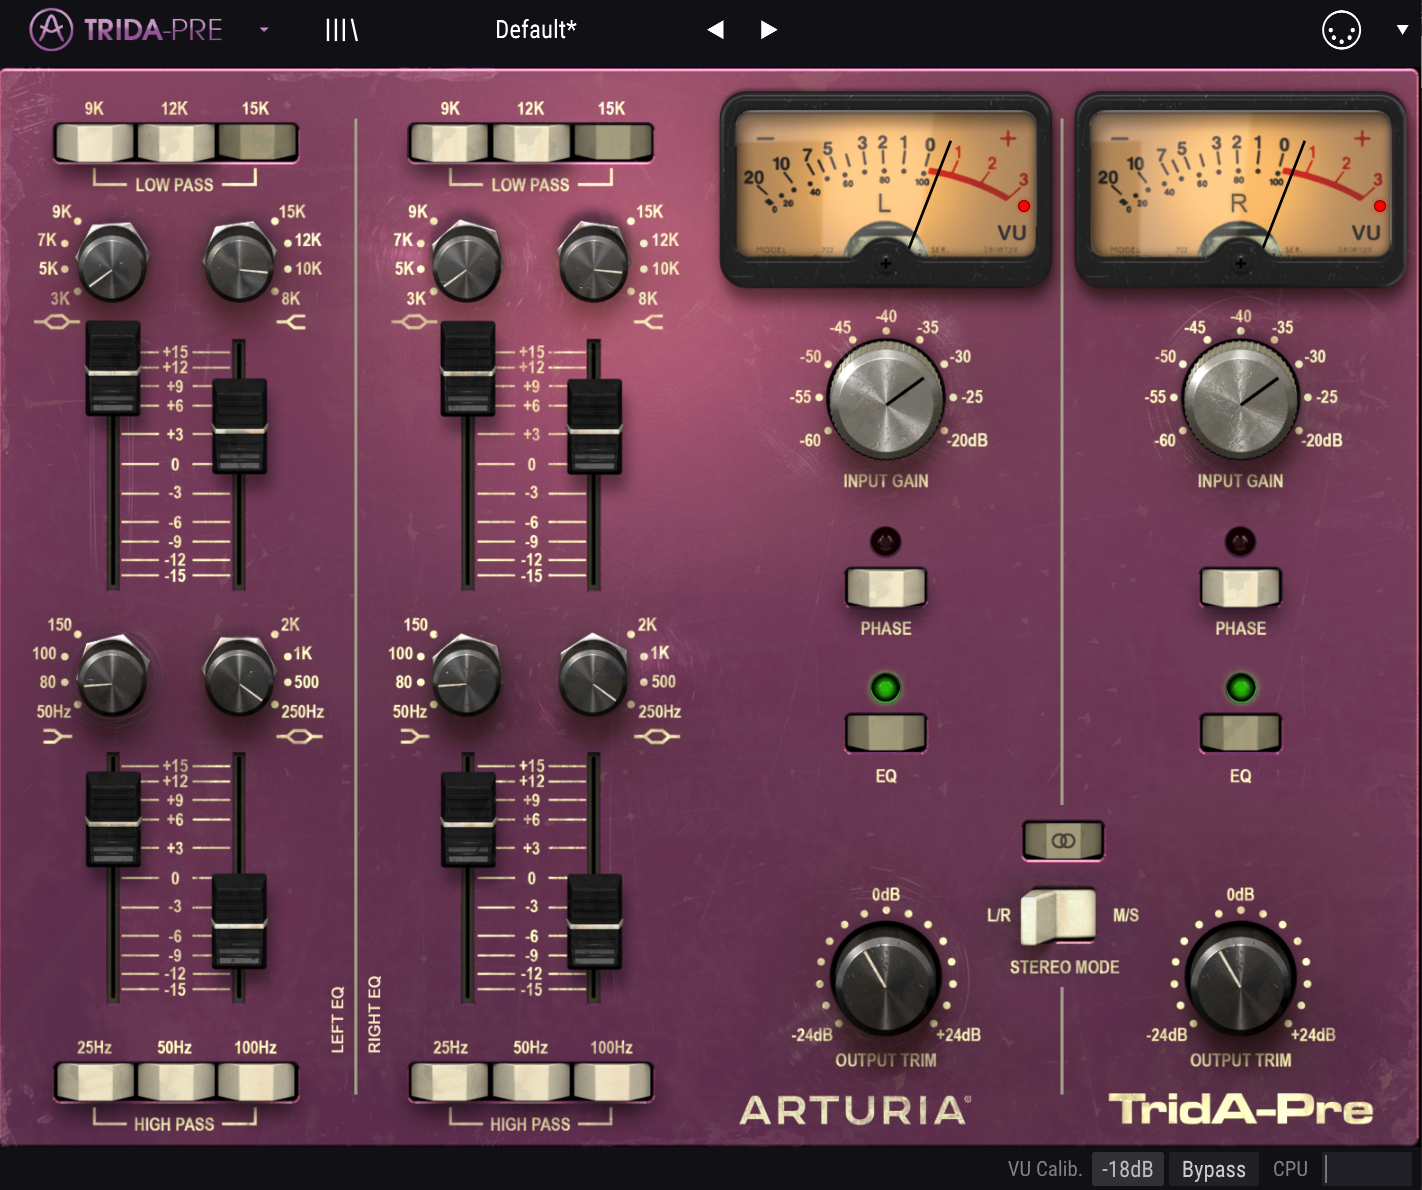The width and height of the screenshot is (1422, 1190).
Task: Click left EQ high-mid bell frequency knob
Action: pos(112,261)
